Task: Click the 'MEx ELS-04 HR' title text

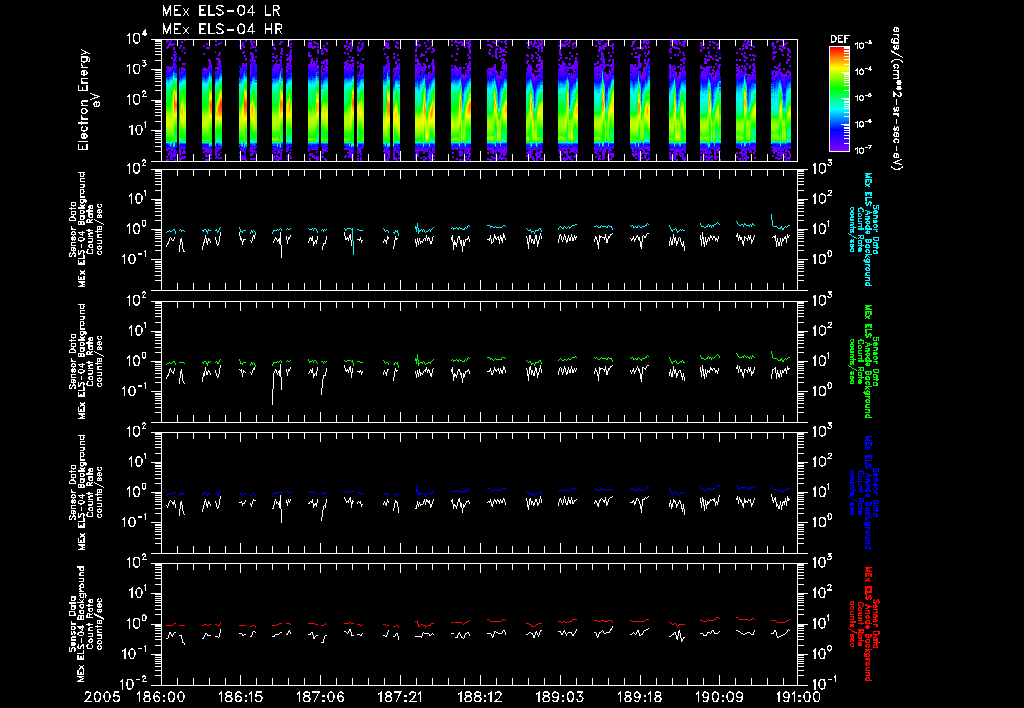Action: (222, 29)
